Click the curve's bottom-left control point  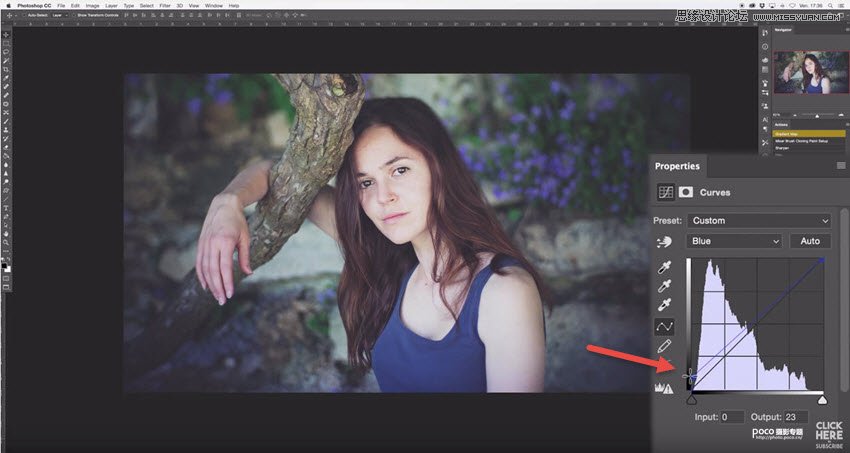click(x=692, y=376)
